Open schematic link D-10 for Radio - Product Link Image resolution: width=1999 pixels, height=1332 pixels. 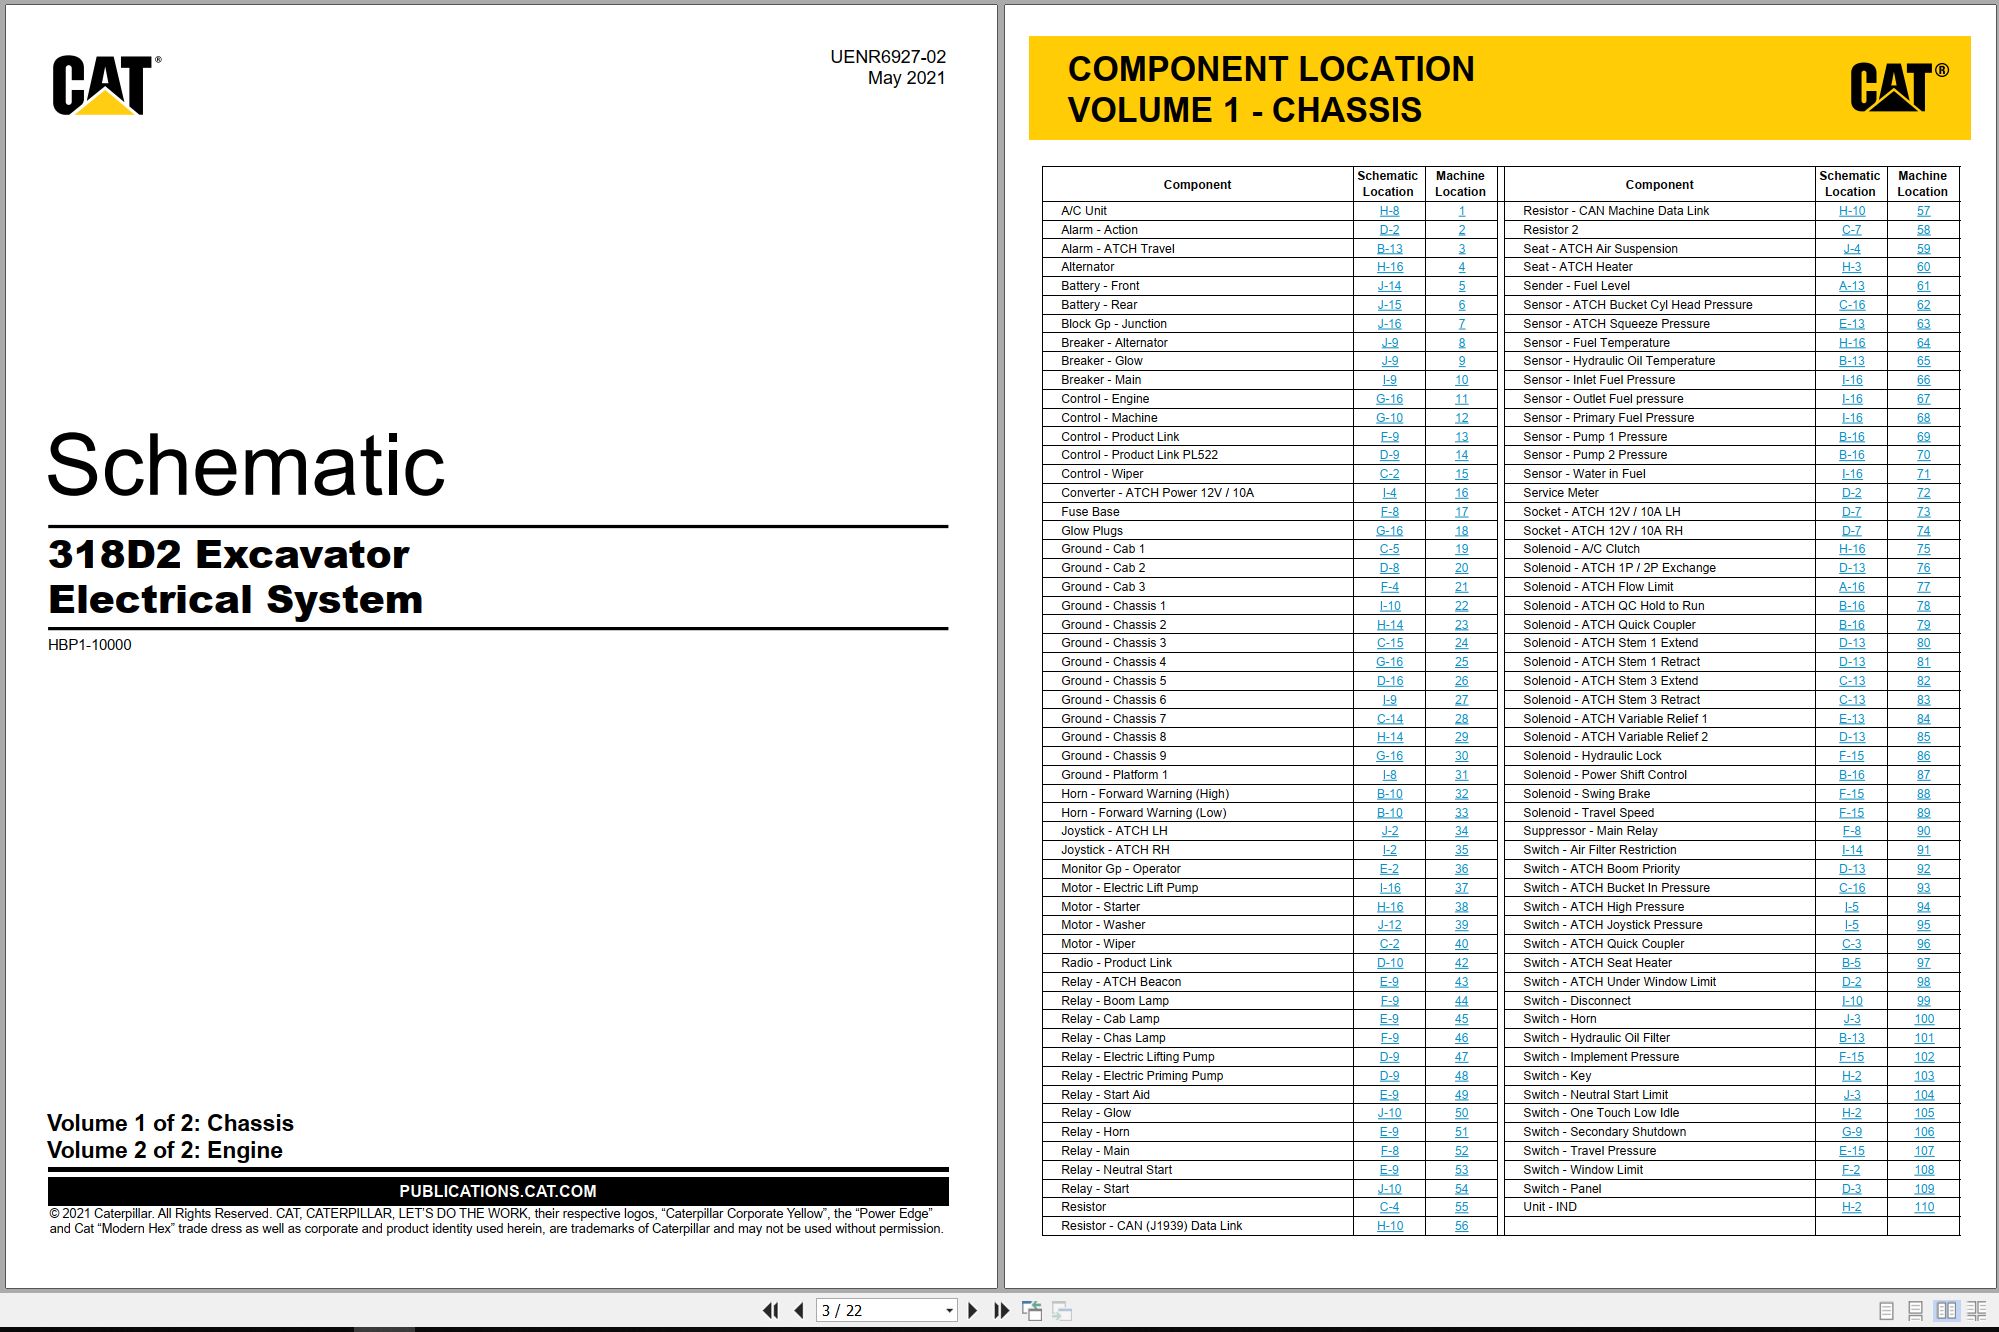coord(1389,963)
